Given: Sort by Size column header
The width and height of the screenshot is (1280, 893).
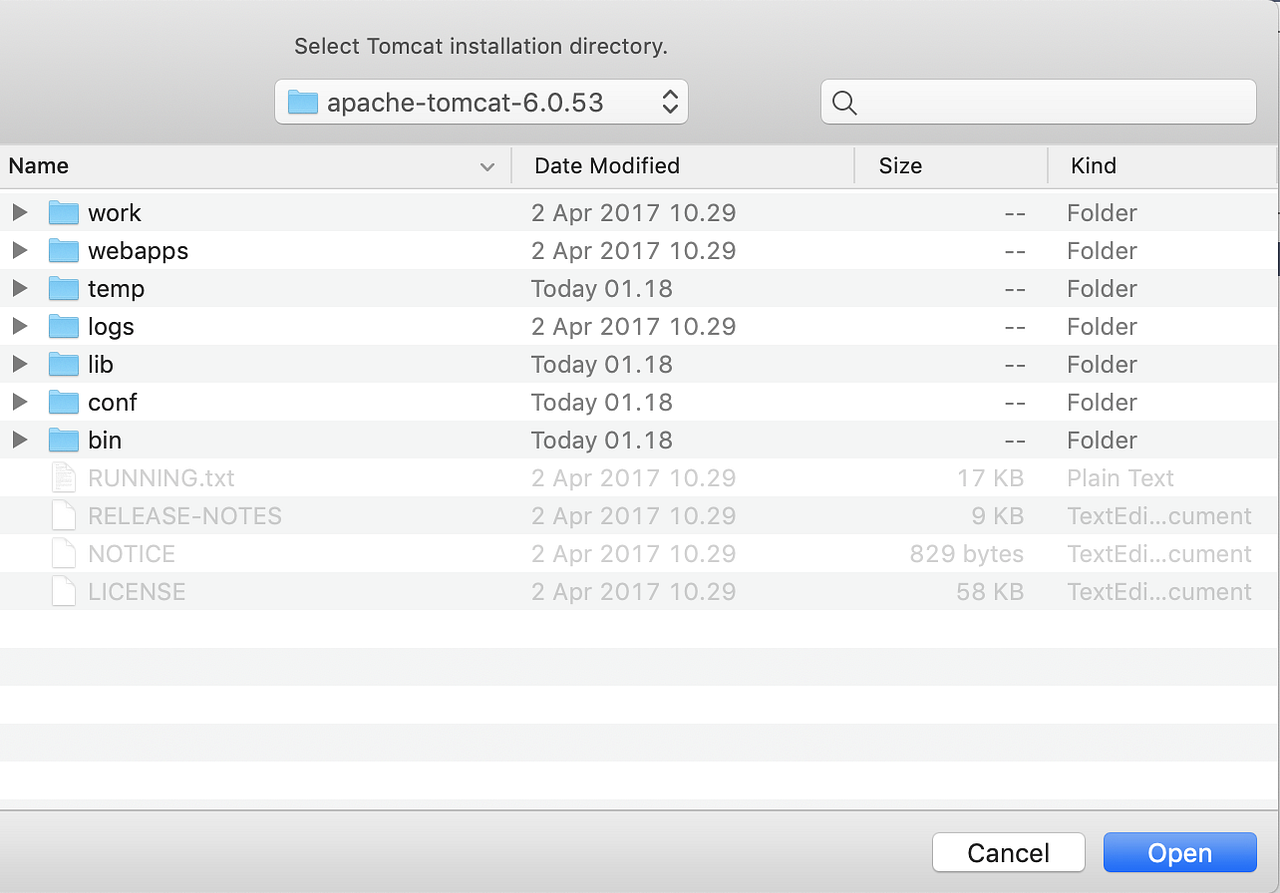Looking at the screenshot, I should click(x=952, y=166).
